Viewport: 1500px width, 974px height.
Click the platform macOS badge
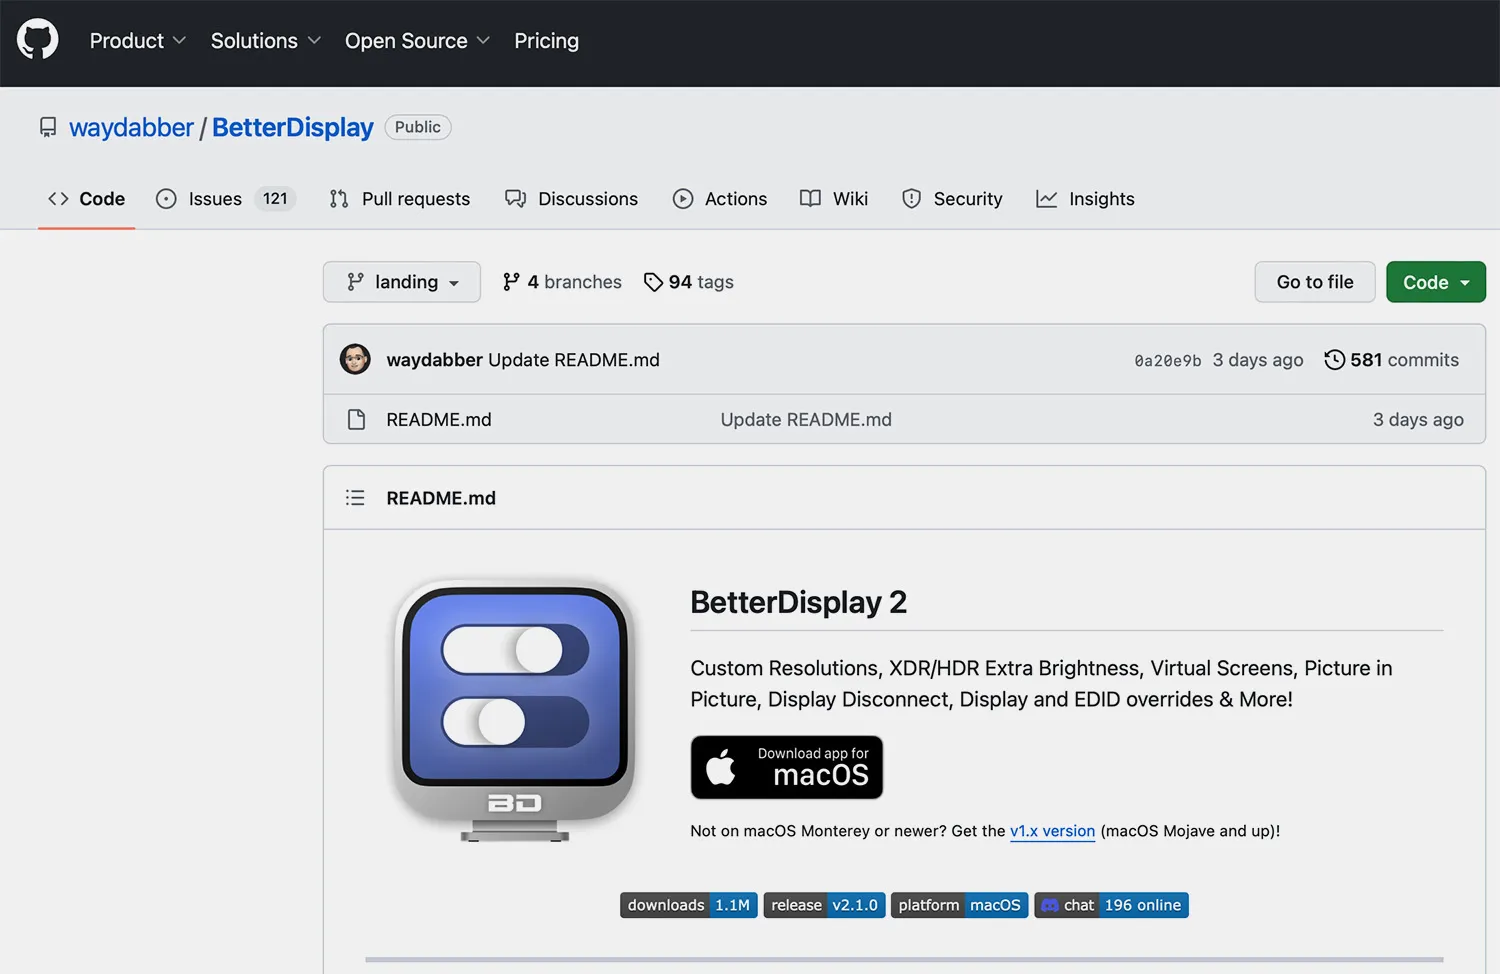point(960,905)
